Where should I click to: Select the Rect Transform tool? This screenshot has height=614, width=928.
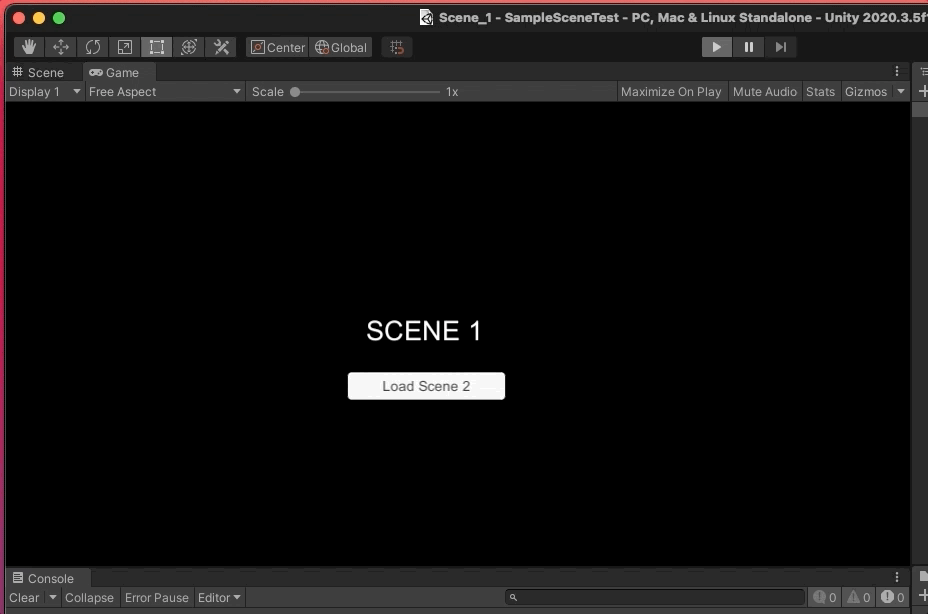tap(156, 47)
